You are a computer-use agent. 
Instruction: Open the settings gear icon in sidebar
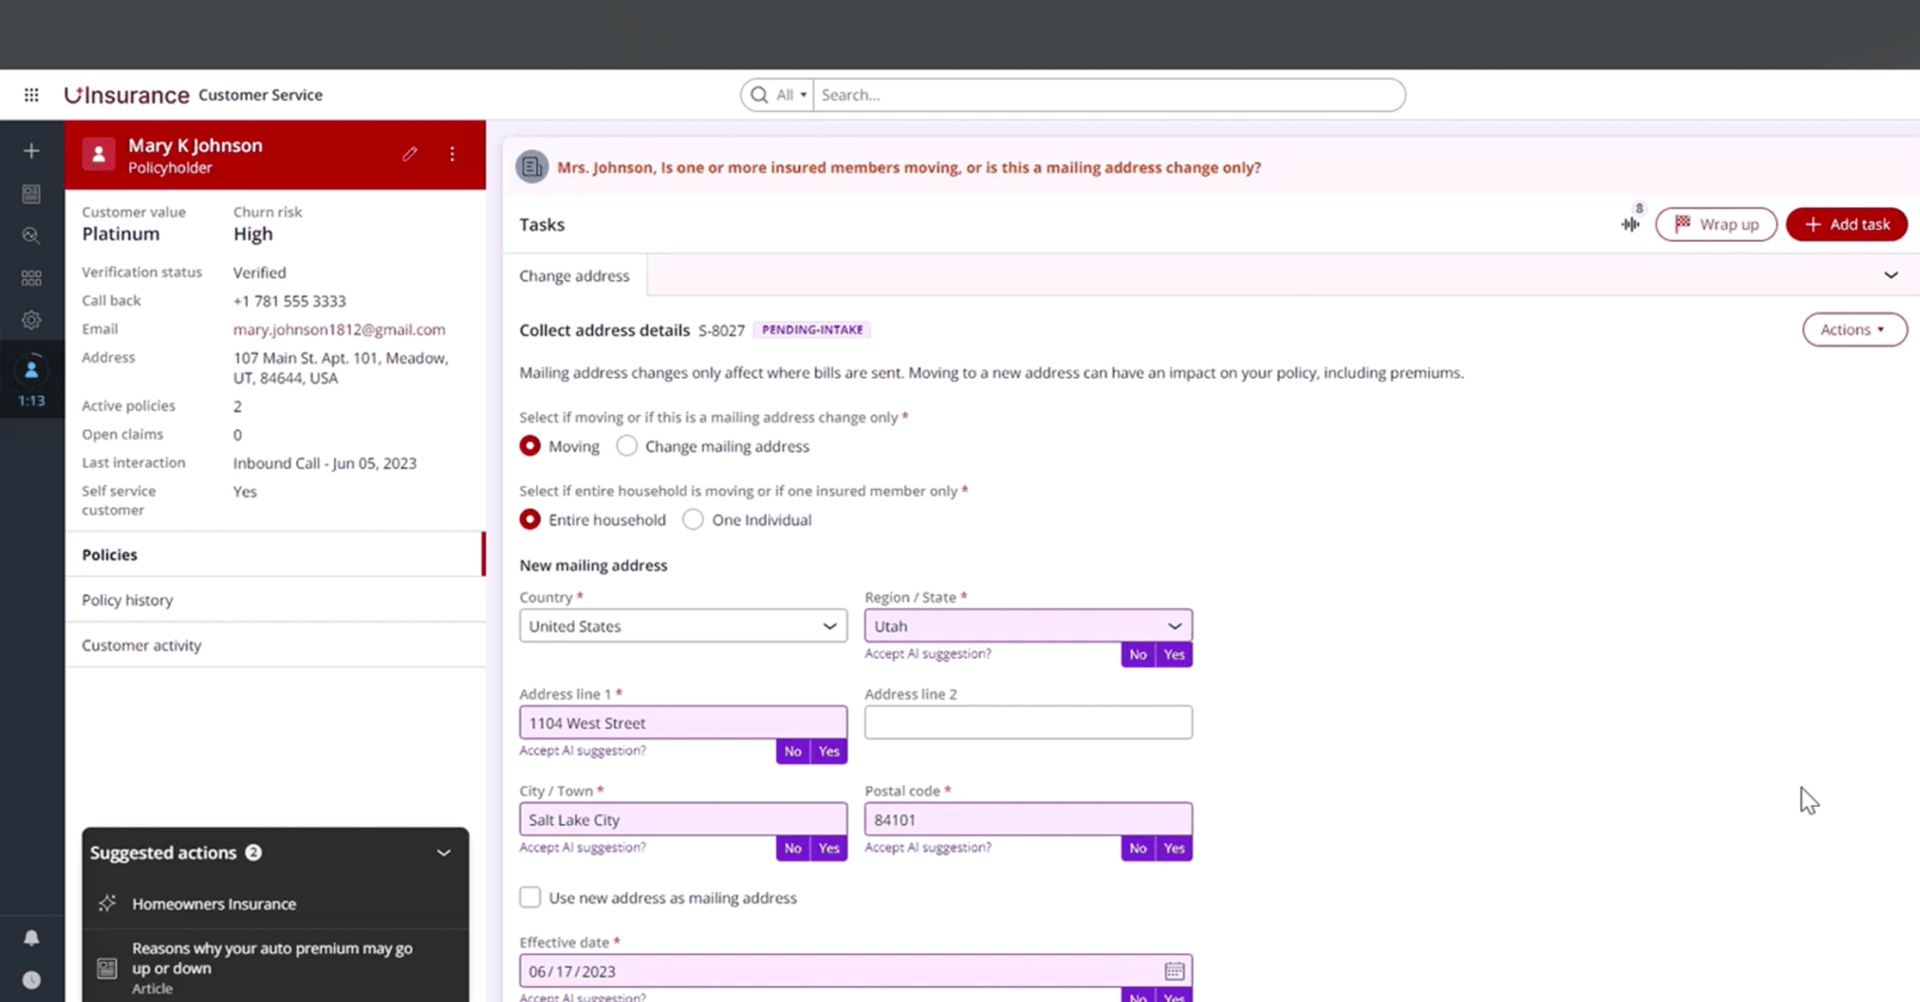[x=31, y=320]
